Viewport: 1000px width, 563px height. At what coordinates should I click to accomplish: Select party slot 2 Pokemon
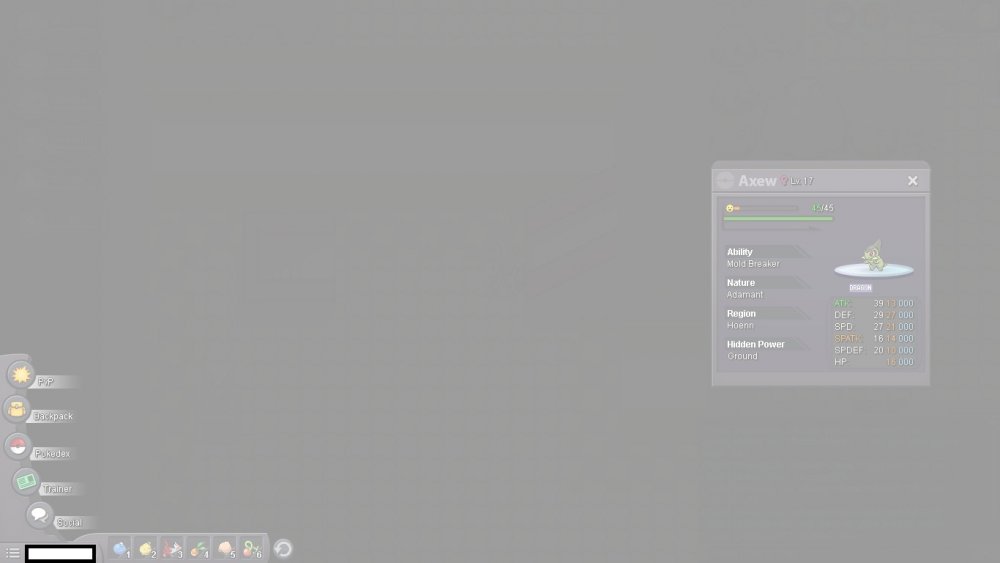coord(146,548)
